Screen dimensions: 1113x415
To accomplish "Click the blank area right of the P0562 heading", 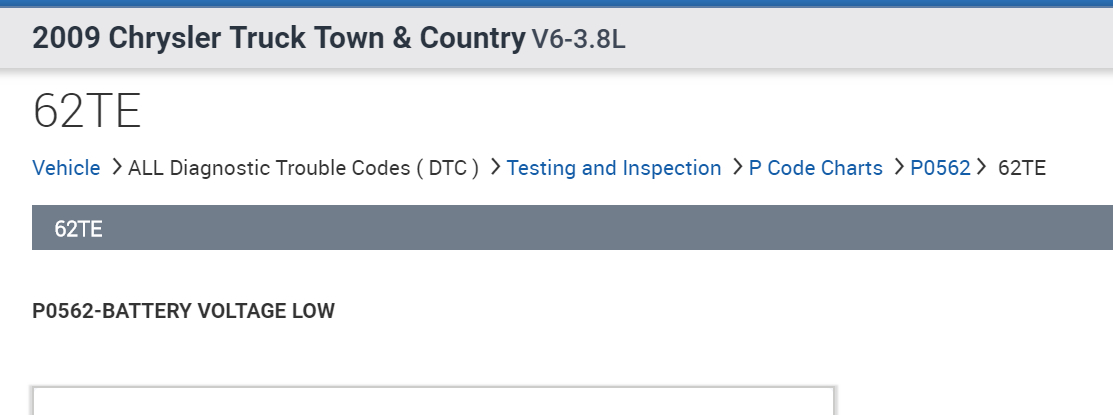I will pyautogui.click(x=700, y=311).
